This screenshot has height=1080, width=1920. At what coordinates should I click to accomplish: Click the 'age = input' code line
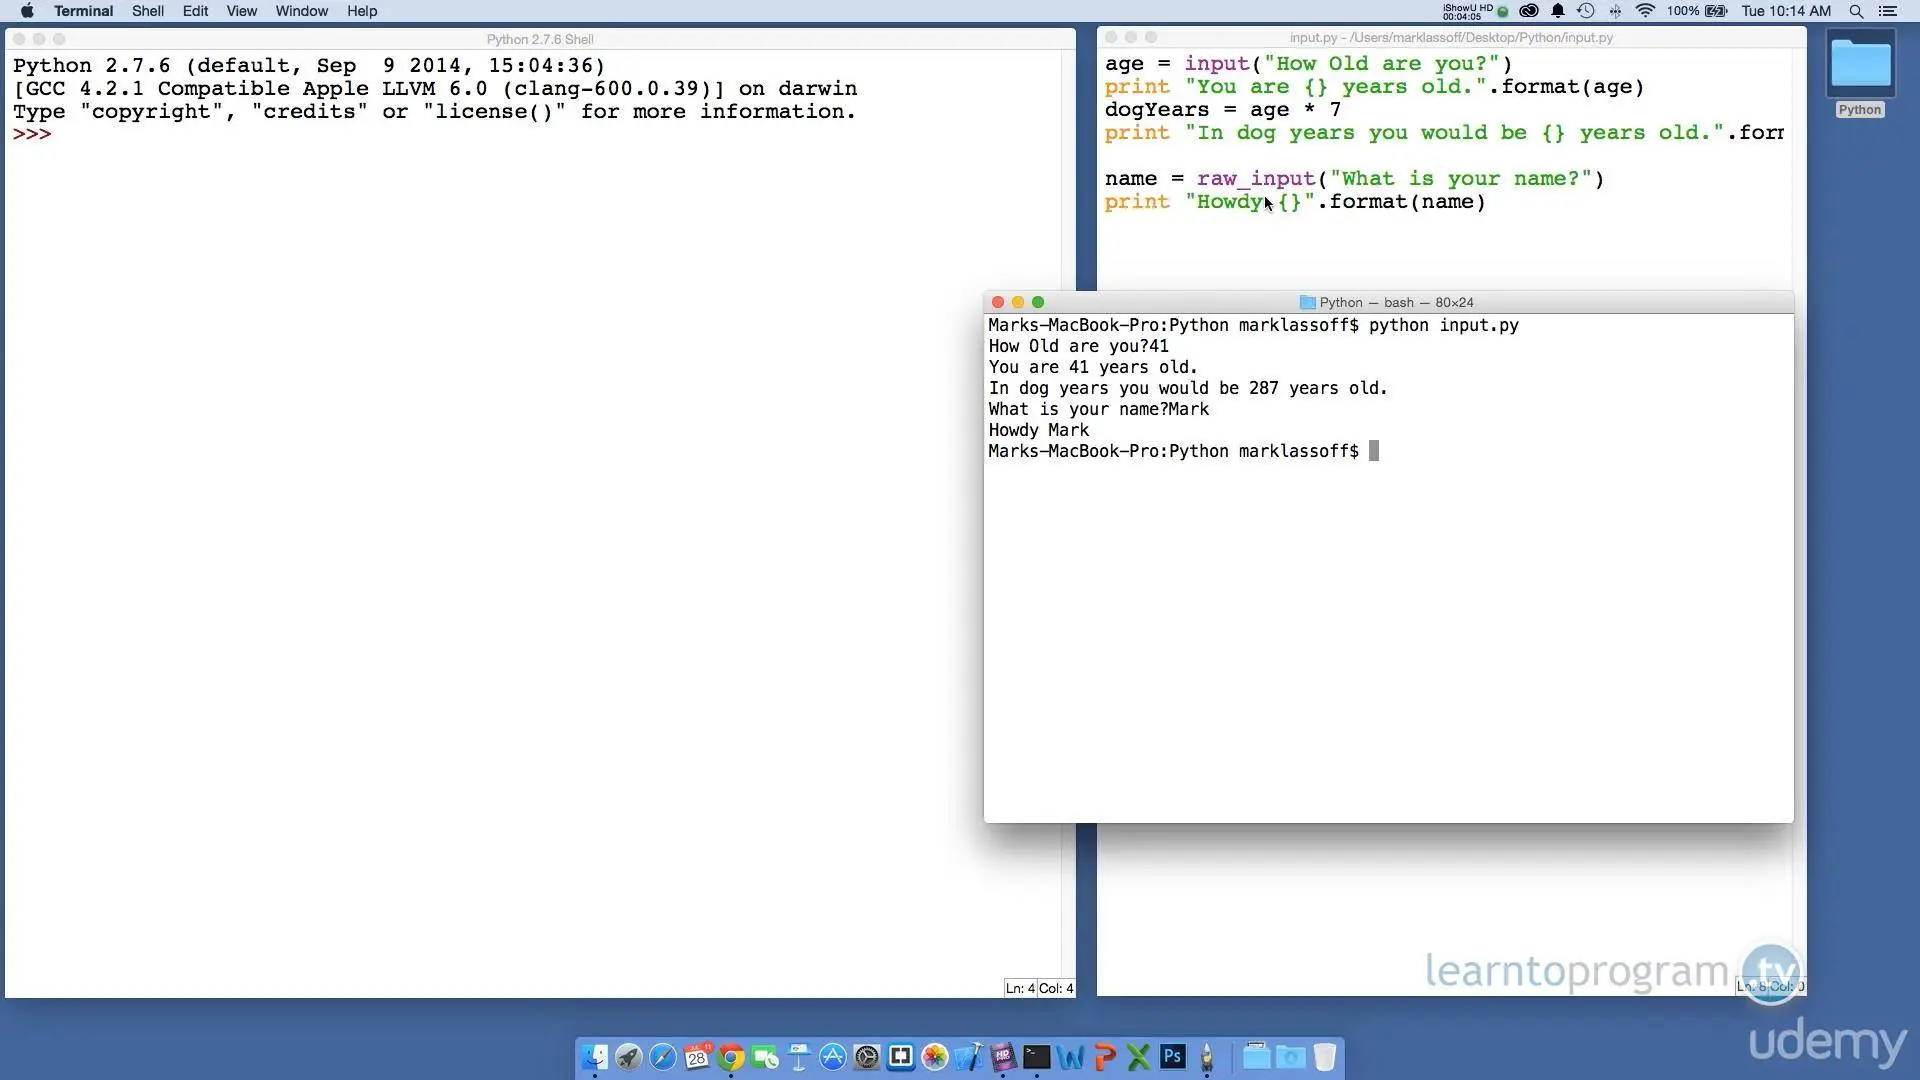pos(1308,64)
